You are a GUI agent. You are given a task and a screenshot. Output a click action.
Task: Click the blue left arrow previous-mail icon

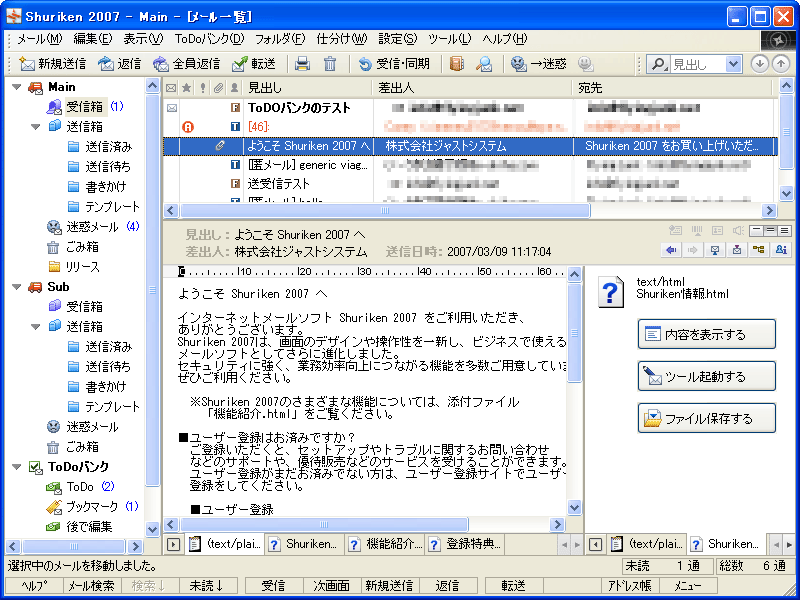[x=671, y=250]
